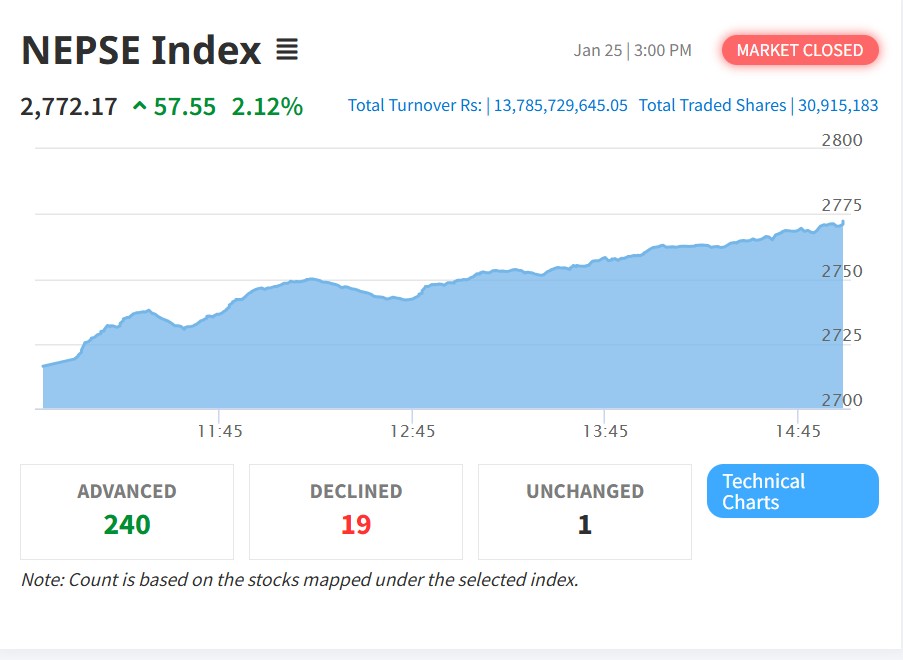Select the 13:45 time axis label
Viewport: 903px width, 660px height.
[606, 431]
